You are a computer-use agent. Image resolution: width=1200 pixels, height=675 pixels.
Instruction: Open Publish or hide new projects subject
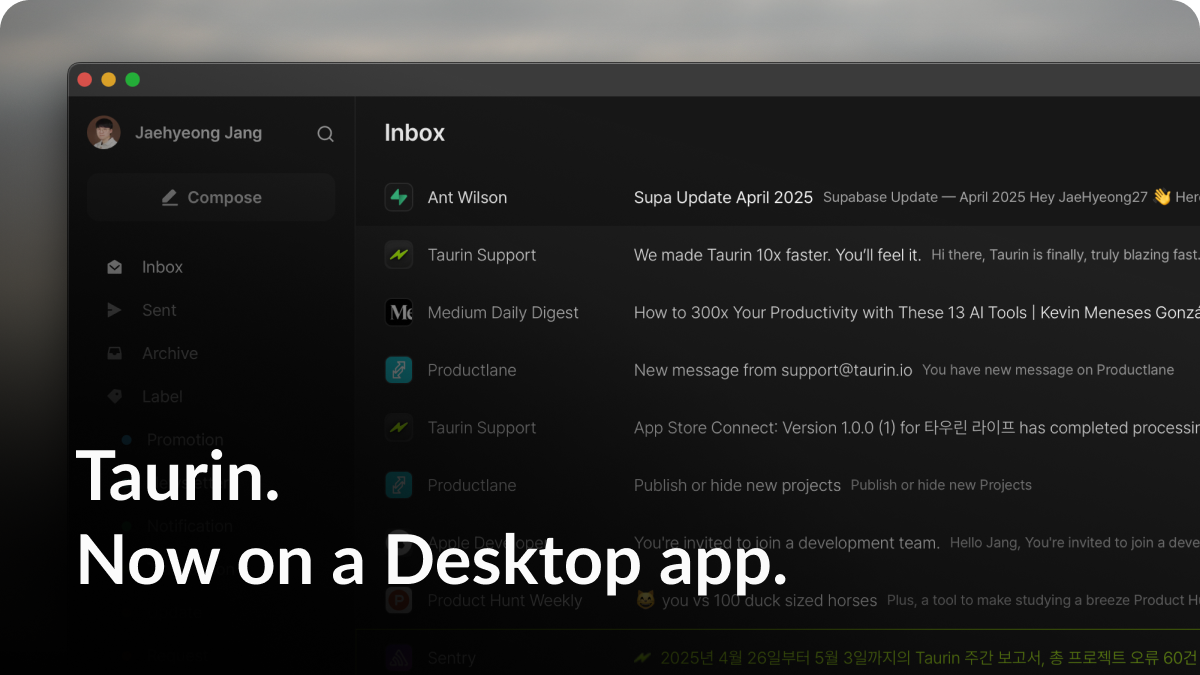pyautogui.click(x=737, y=485)
